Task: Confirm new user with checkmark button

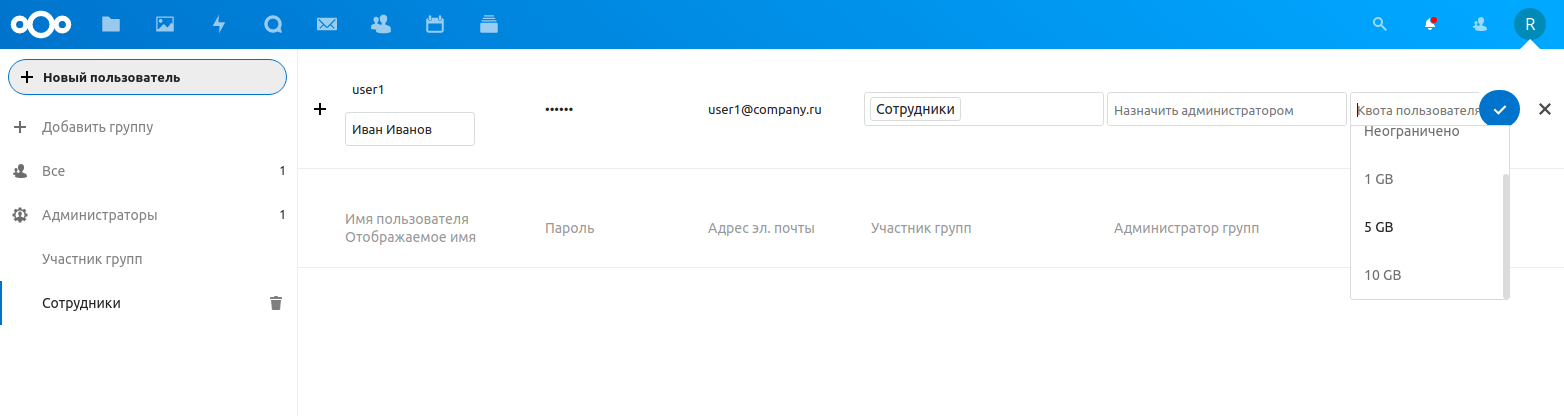Action: [x=1500, y=109]
